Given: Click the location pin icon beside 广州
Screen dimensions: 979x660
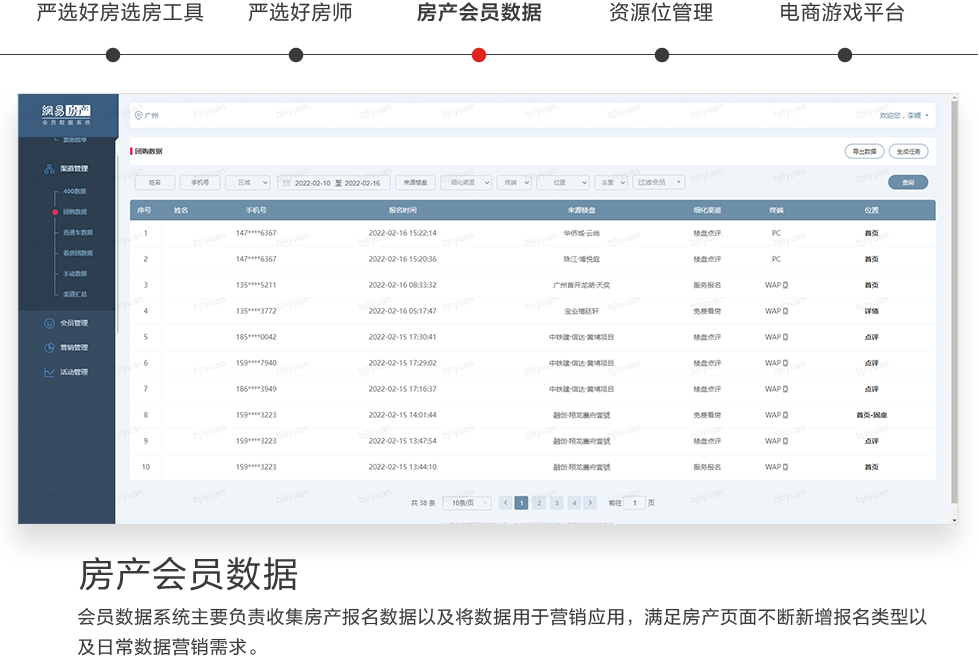Looking at the screenshot, I should click(x=139, y=116).
